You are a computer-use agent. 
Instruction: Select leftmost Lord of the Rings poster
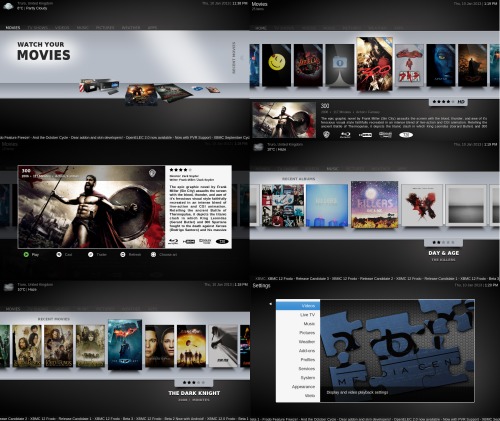[x=27, y=346]
